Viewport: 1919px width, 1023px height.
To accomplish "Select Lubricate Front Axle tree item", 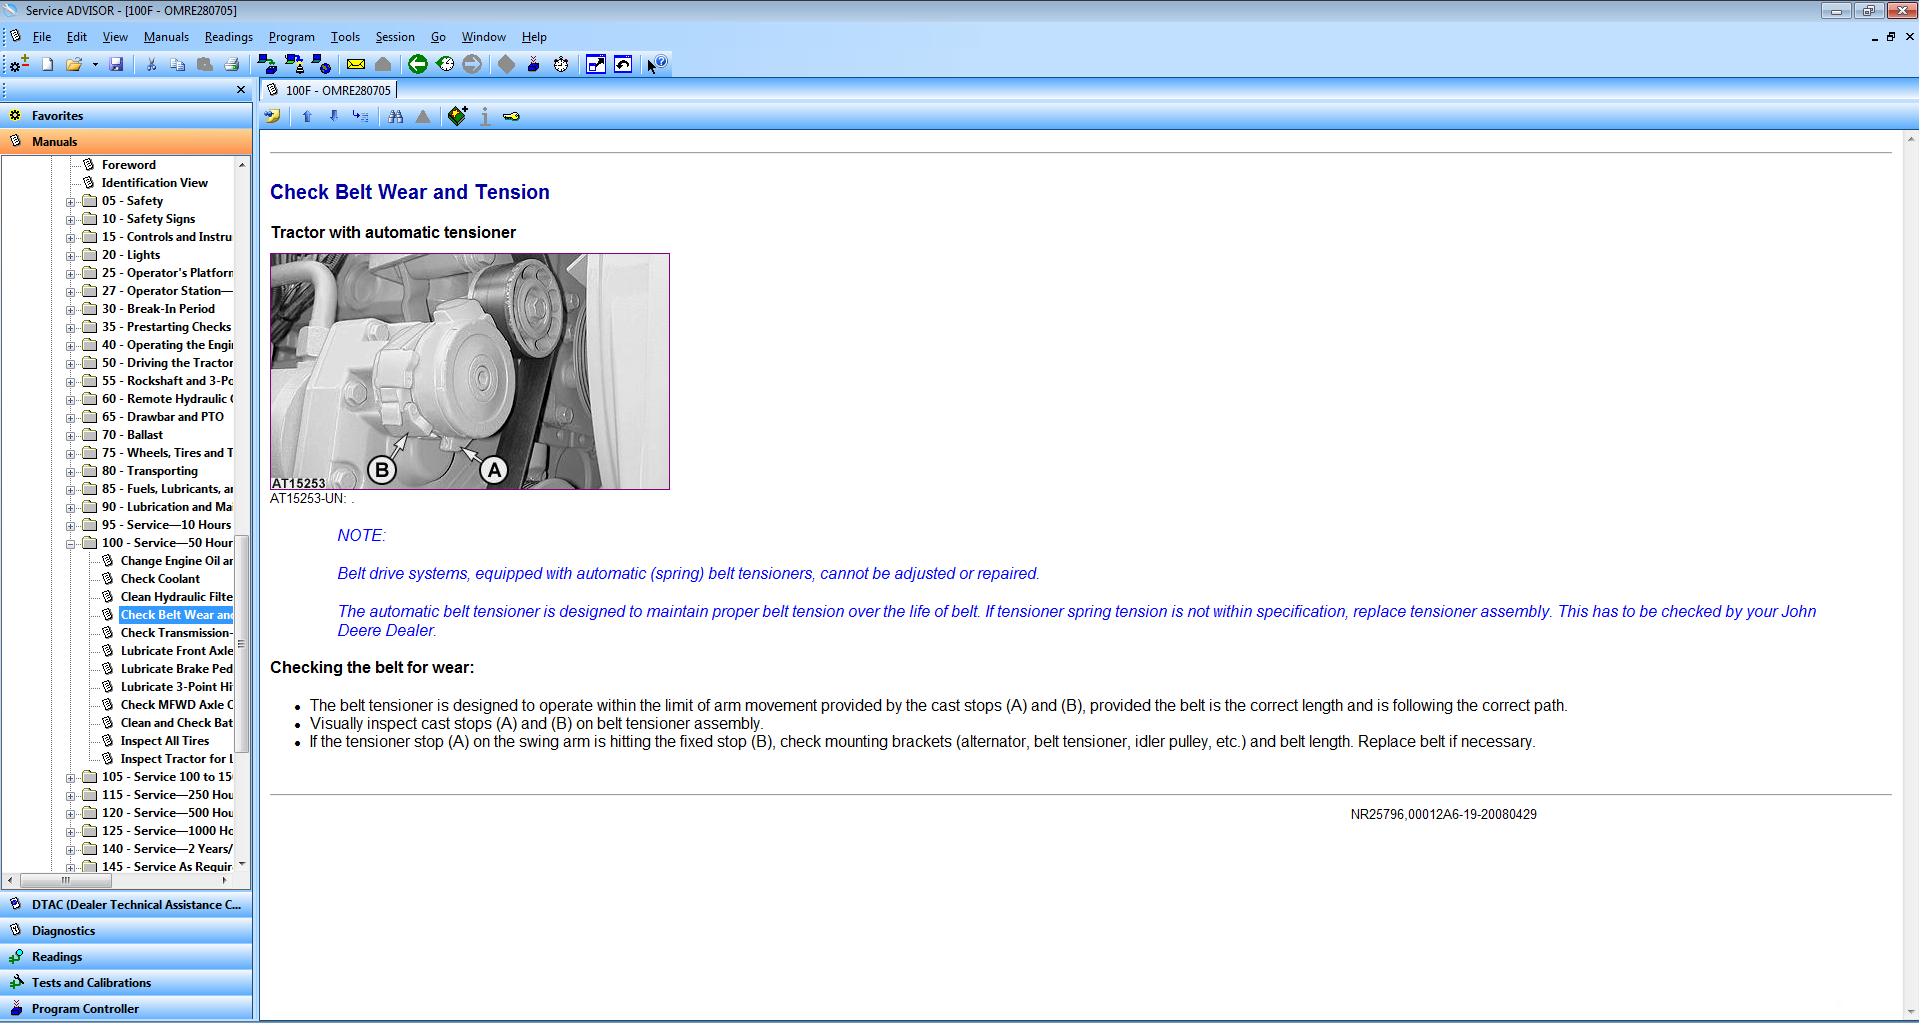I will (177, 651).
